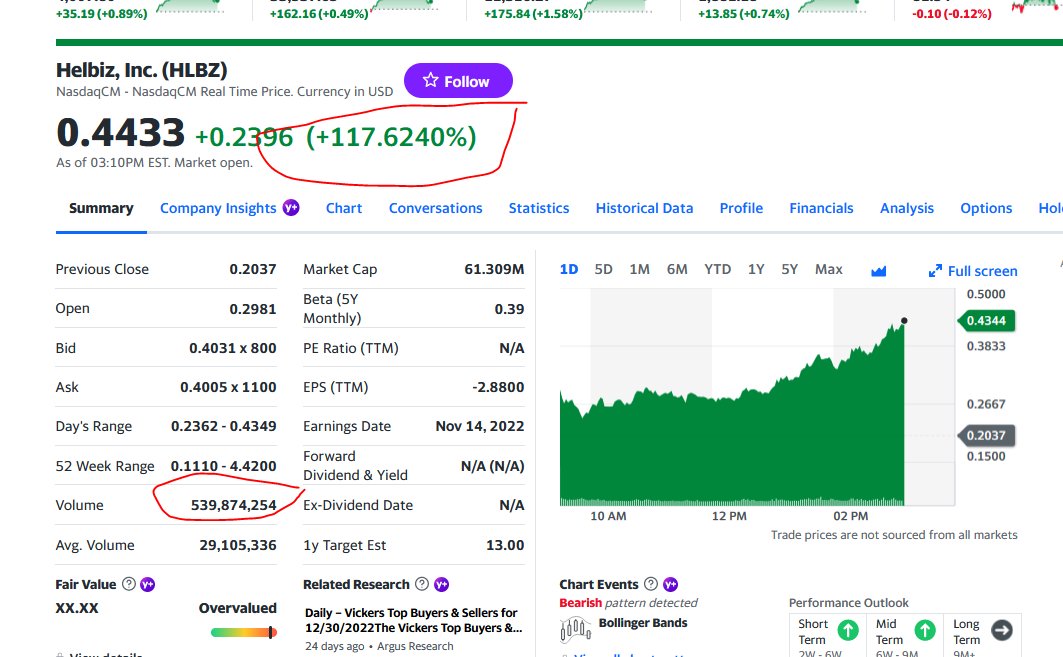Click the Mid Term green up arrow
Image resolution: width=1063 pixels, height=657 pixels.
click(x=925, y=631)
